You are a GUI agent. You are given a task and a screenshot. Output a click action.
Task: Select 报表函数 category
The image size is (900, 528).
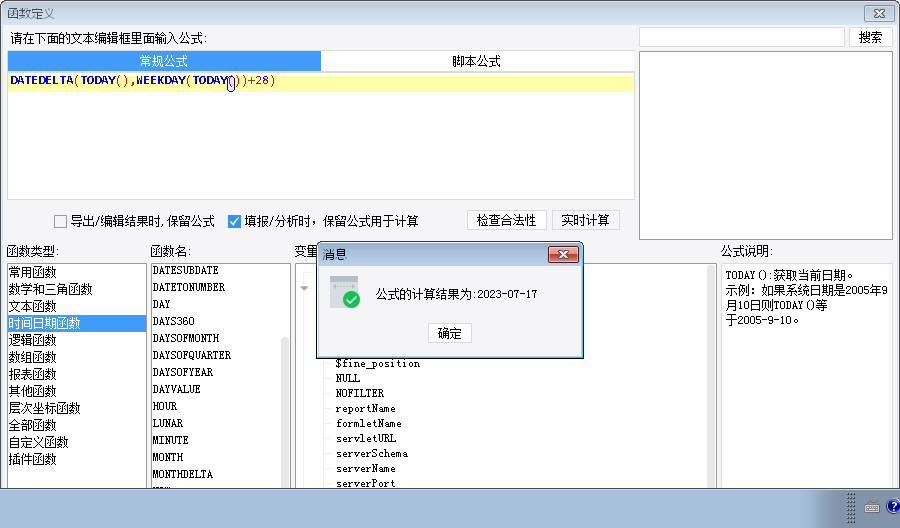point(76,374)
